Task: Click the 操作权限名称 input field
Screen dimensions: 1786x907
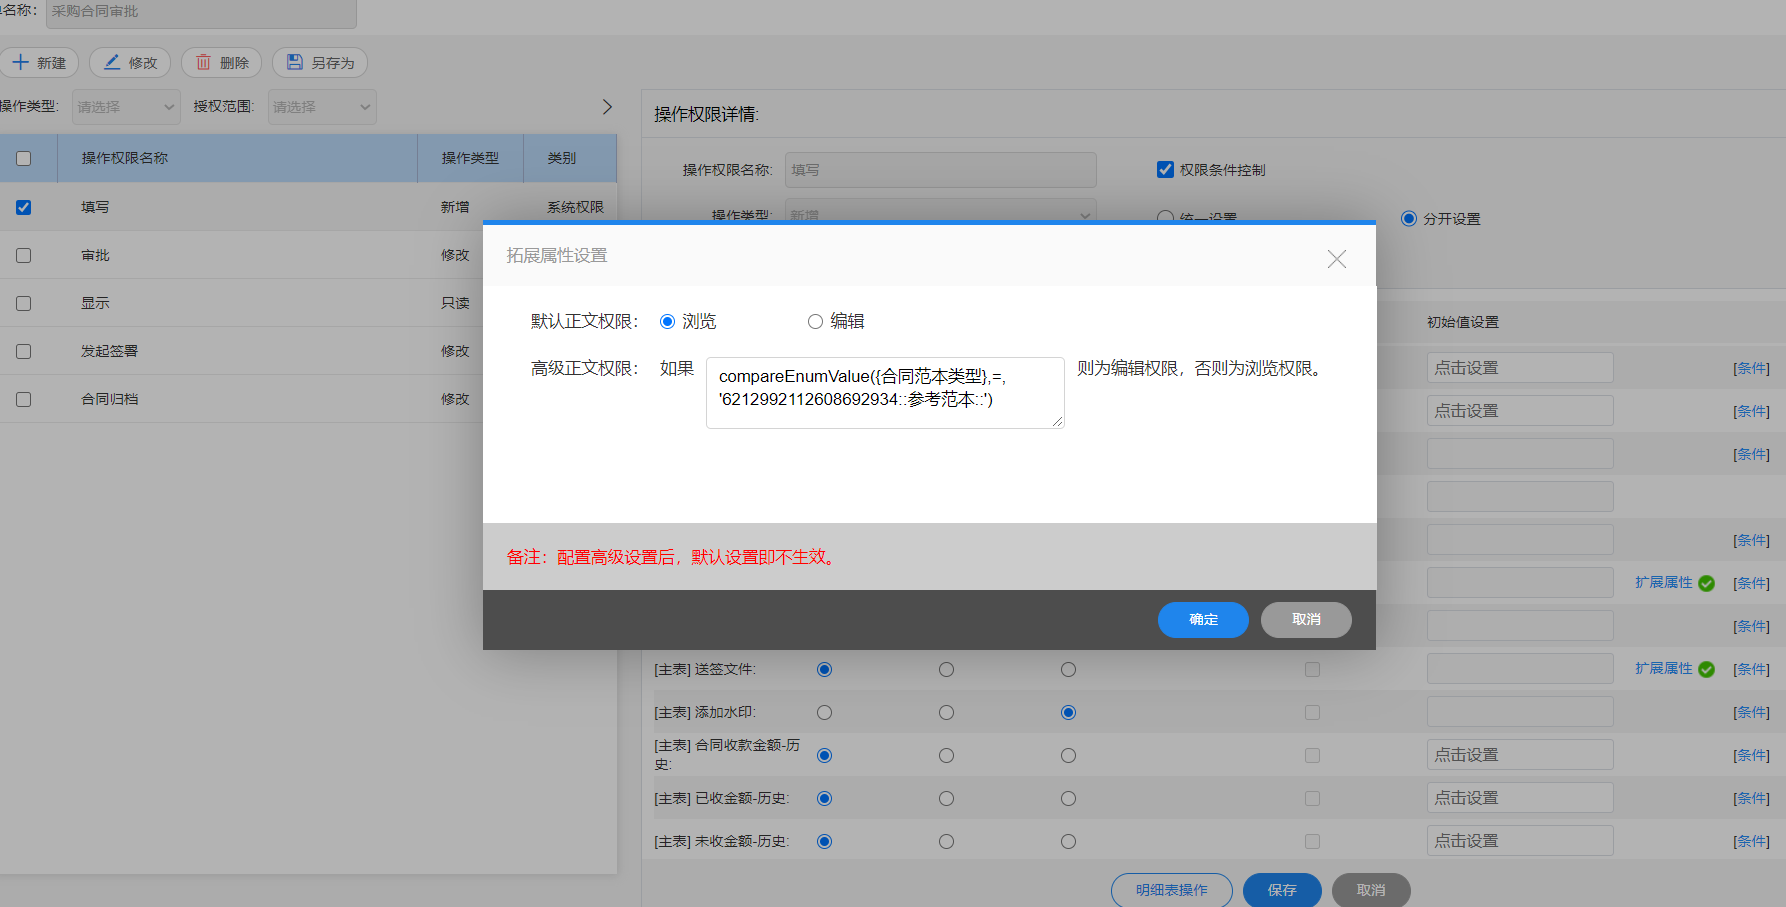Action: click(x=940, y=170)
